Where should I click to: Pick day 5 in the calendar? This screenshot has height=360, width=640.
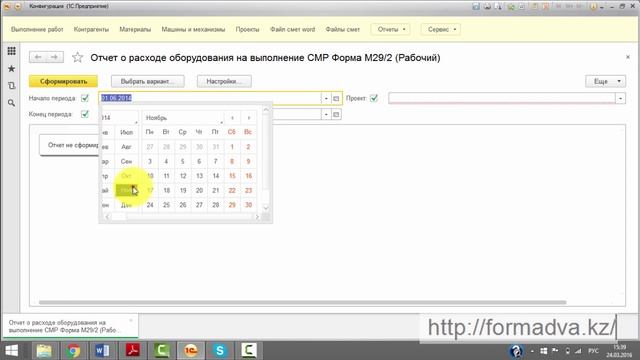click(x=183, y=162)
